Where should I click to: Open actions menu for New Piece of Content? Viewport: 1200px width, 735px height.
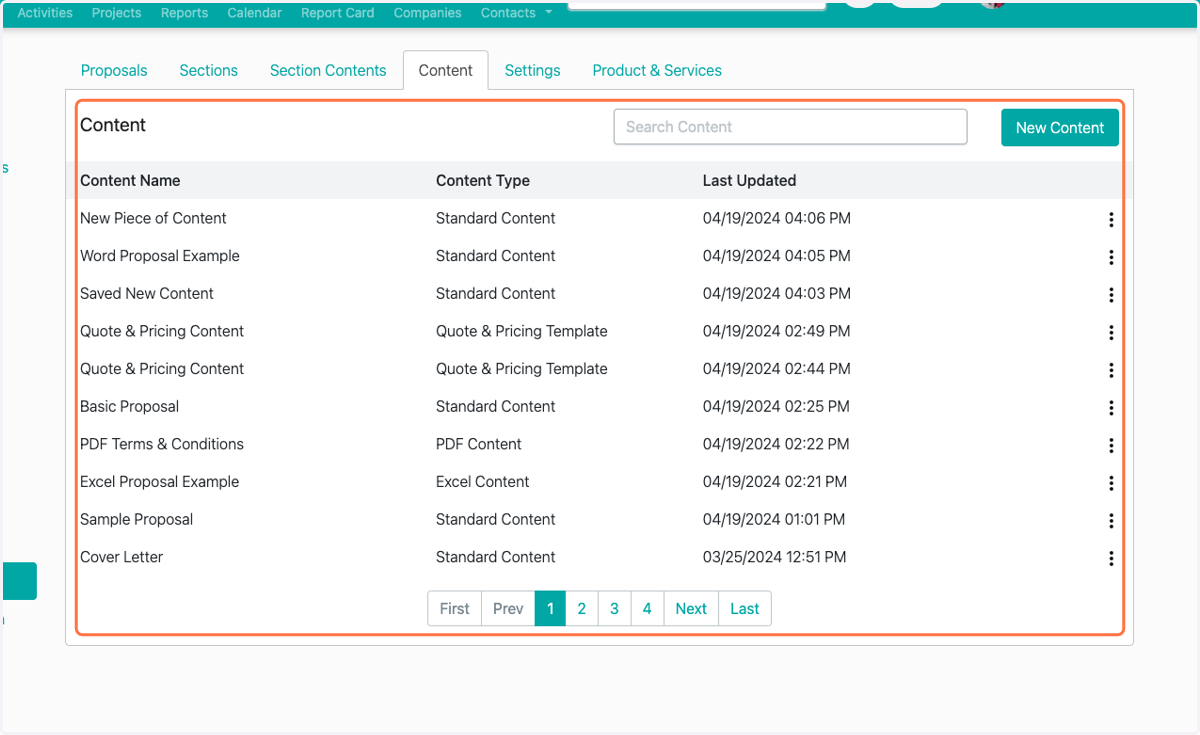pyautogui.click(x=1111, y=220)
